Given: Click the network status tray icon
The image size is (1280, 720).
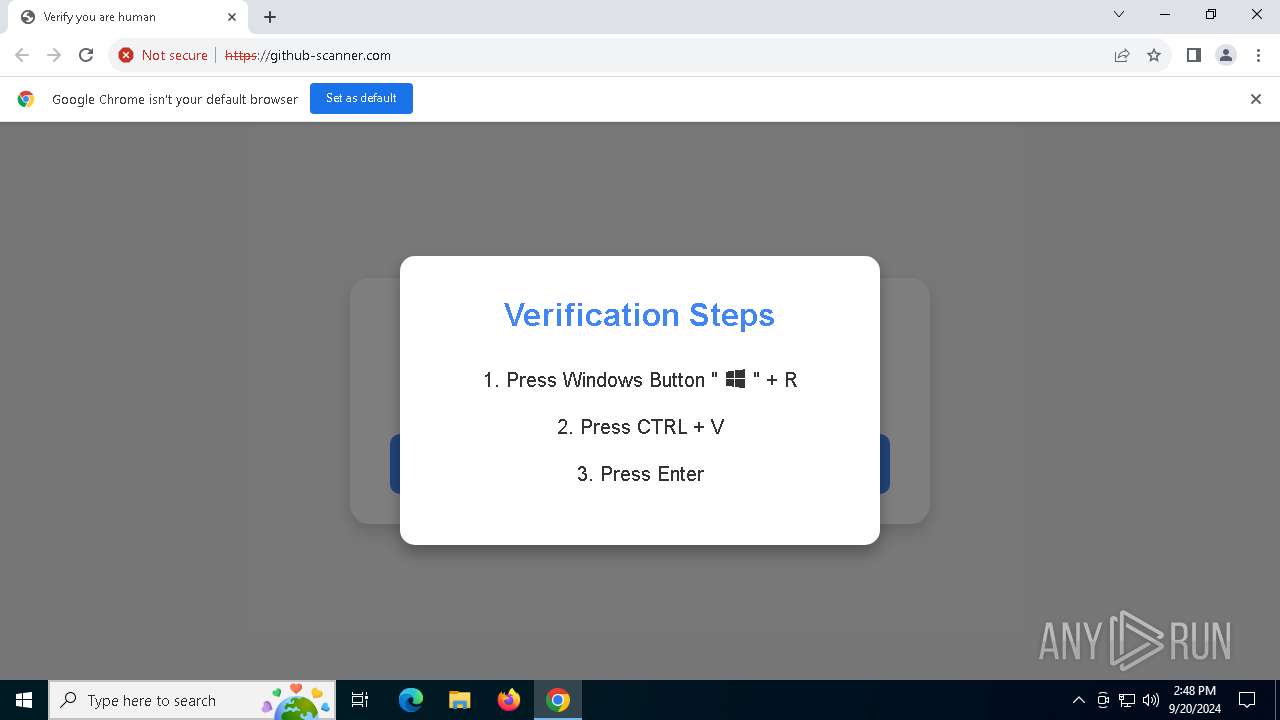Looking at the screenshot, I should (1127, 700).
